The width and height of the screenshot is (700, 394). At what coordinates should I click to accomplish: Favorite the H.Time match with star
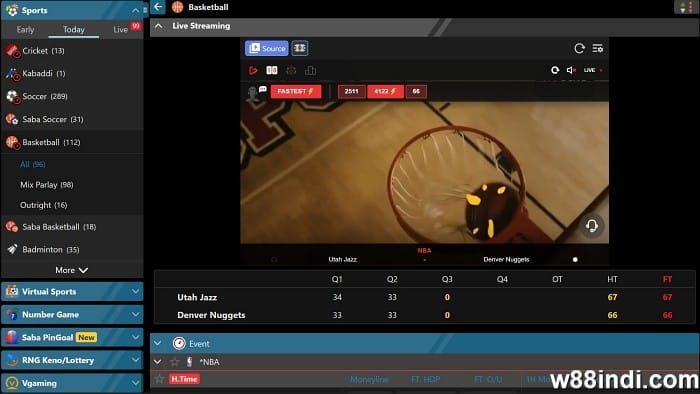click(x=159, y=380)
